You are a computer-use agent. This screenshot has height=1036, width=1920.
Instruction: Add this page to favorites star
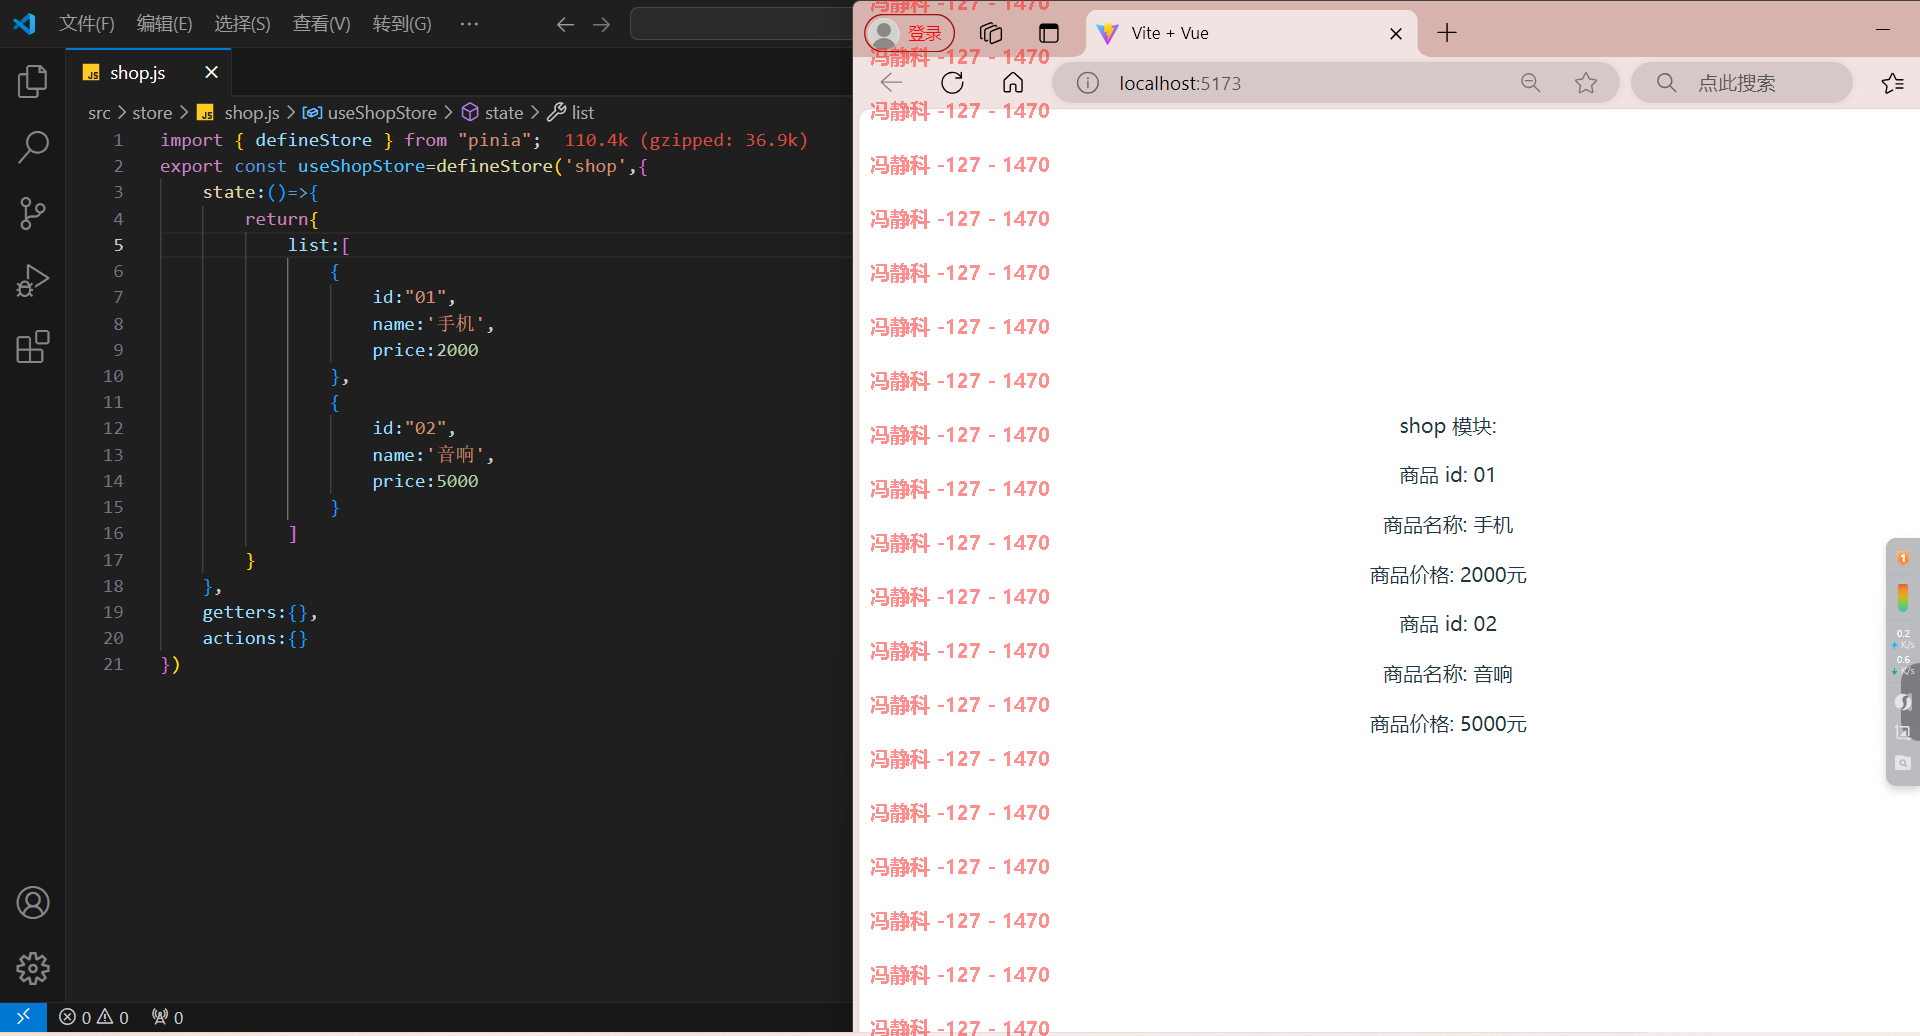click(1586, 83)
